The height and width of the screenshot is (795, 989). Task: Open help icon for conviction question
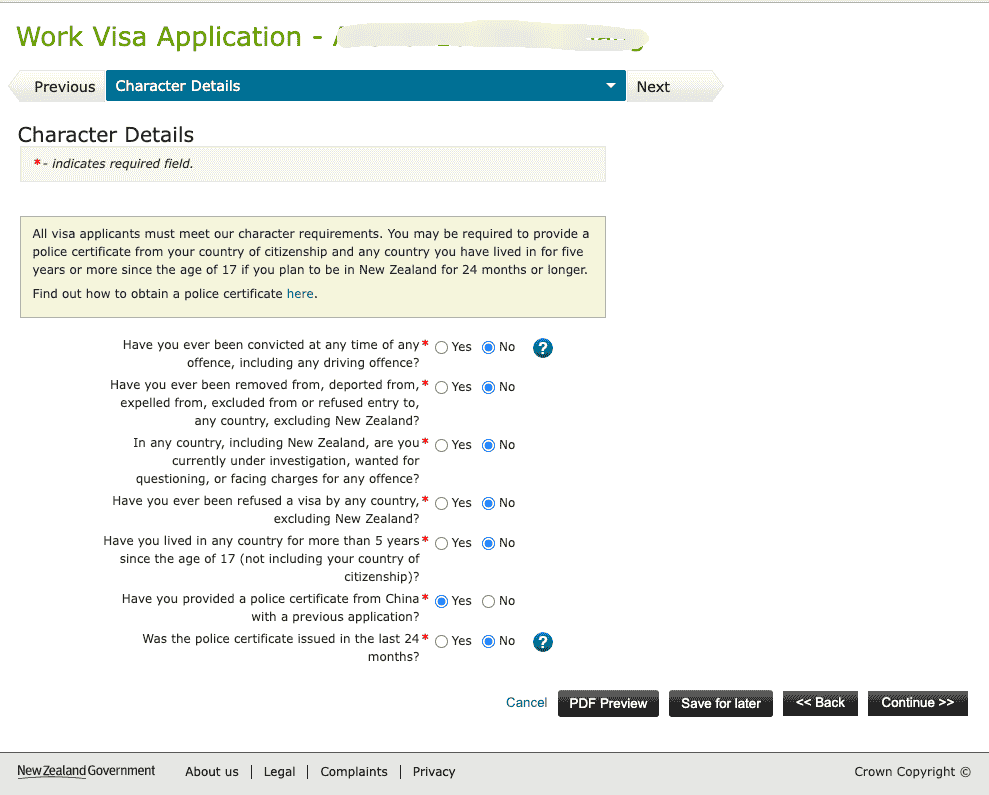[543, 348]
